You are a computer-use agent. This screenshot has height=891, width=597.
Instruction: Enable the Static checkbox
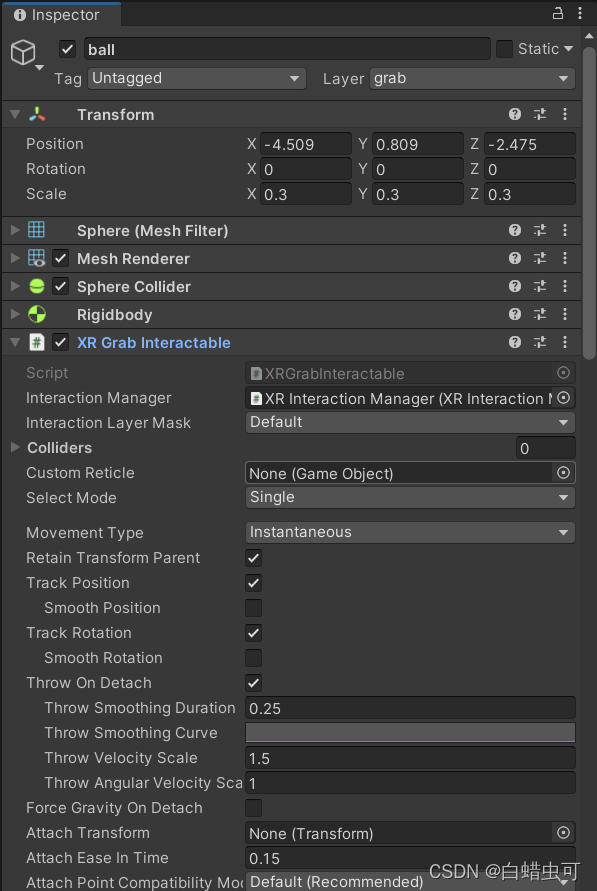(x=504, y=48)
